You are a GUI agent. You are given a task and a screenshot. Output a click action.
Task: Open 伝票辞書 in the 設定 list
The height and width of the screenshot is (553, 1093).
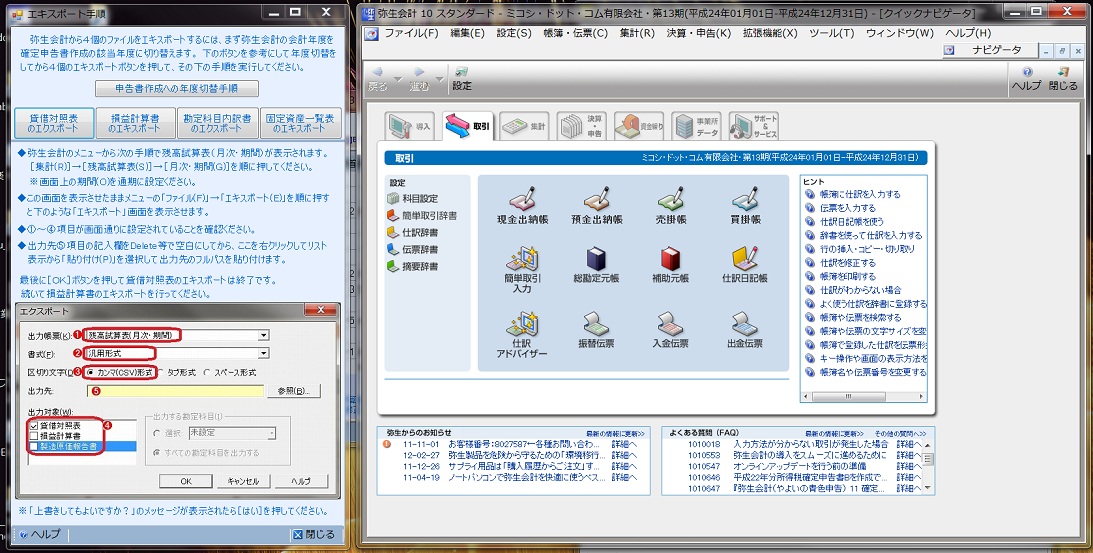pos(413,249)
